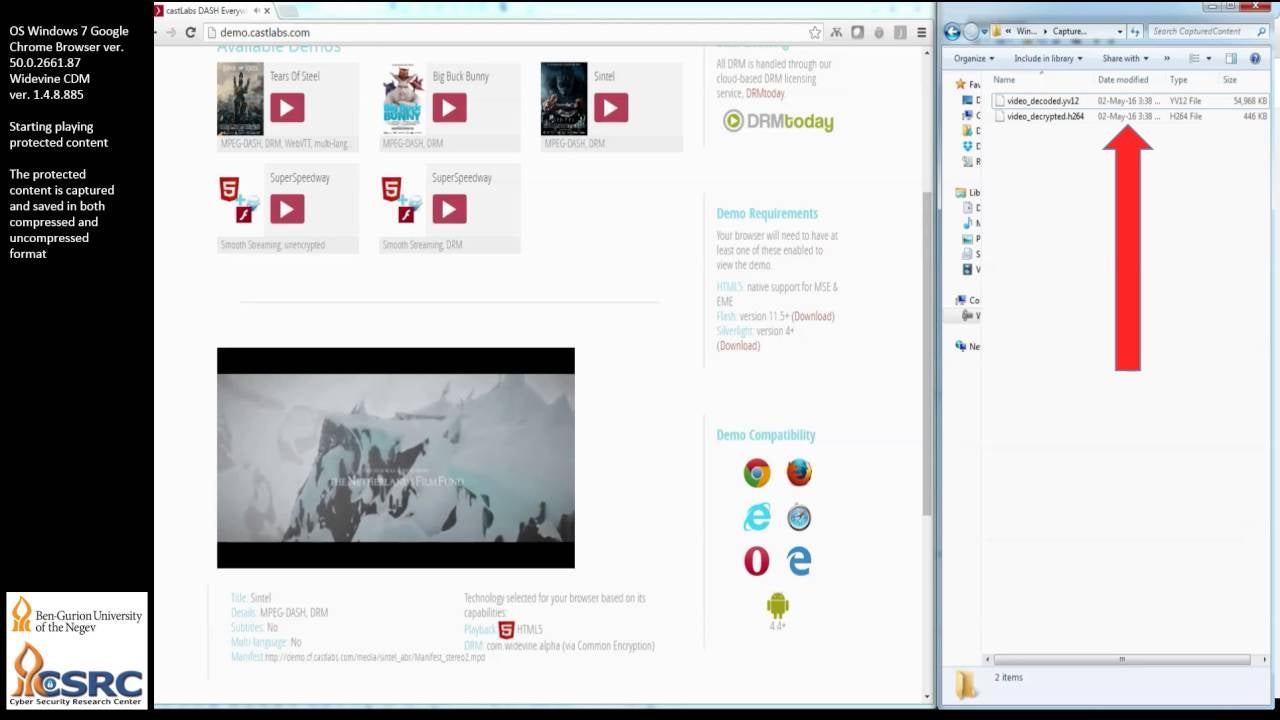Play the Big Buck Bunny demo
Image resolution: width=1280 pixels, height=720 pixels.
coord(449,108)
